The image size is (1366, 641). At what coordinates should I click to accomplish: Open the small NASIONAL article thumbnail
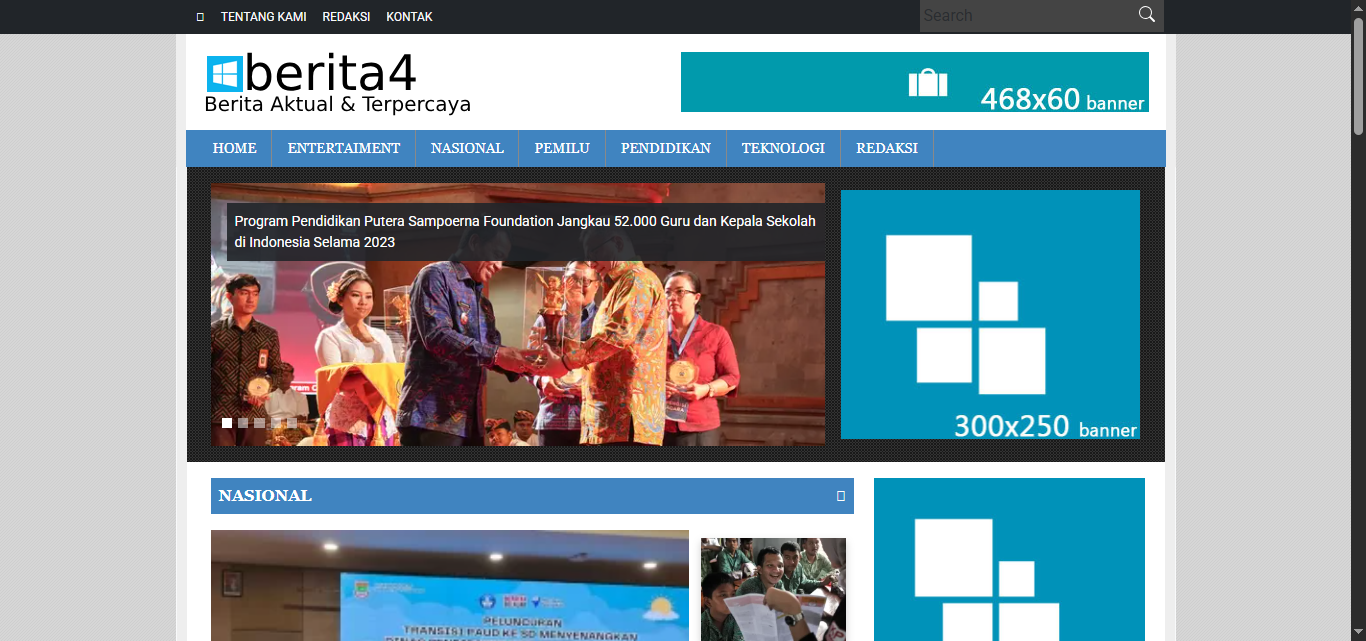[773, 589]
